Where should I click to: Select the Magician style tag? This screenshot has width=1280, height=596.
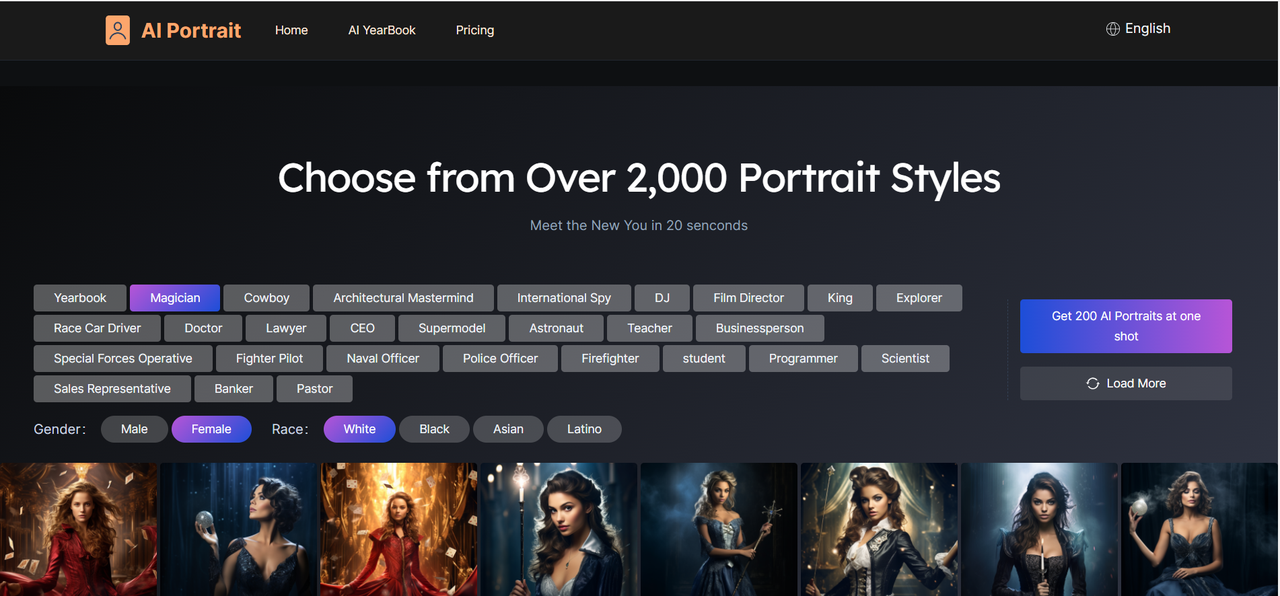click(175, 298)
